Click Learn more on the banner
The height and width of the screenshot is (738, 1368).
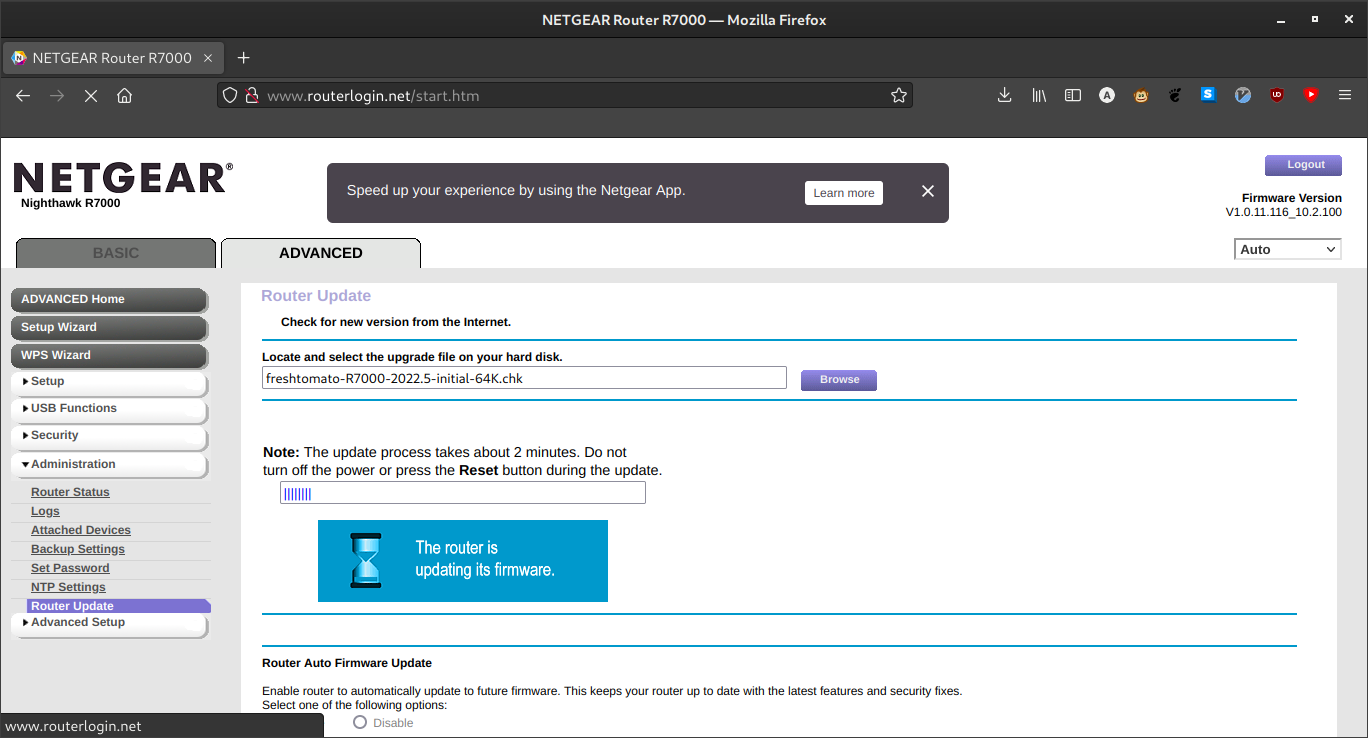tap(844, 193)
